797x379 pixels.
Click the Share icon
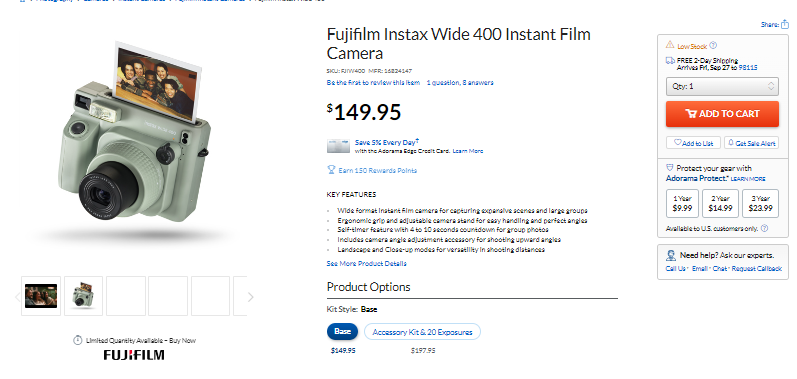point(785,24)
